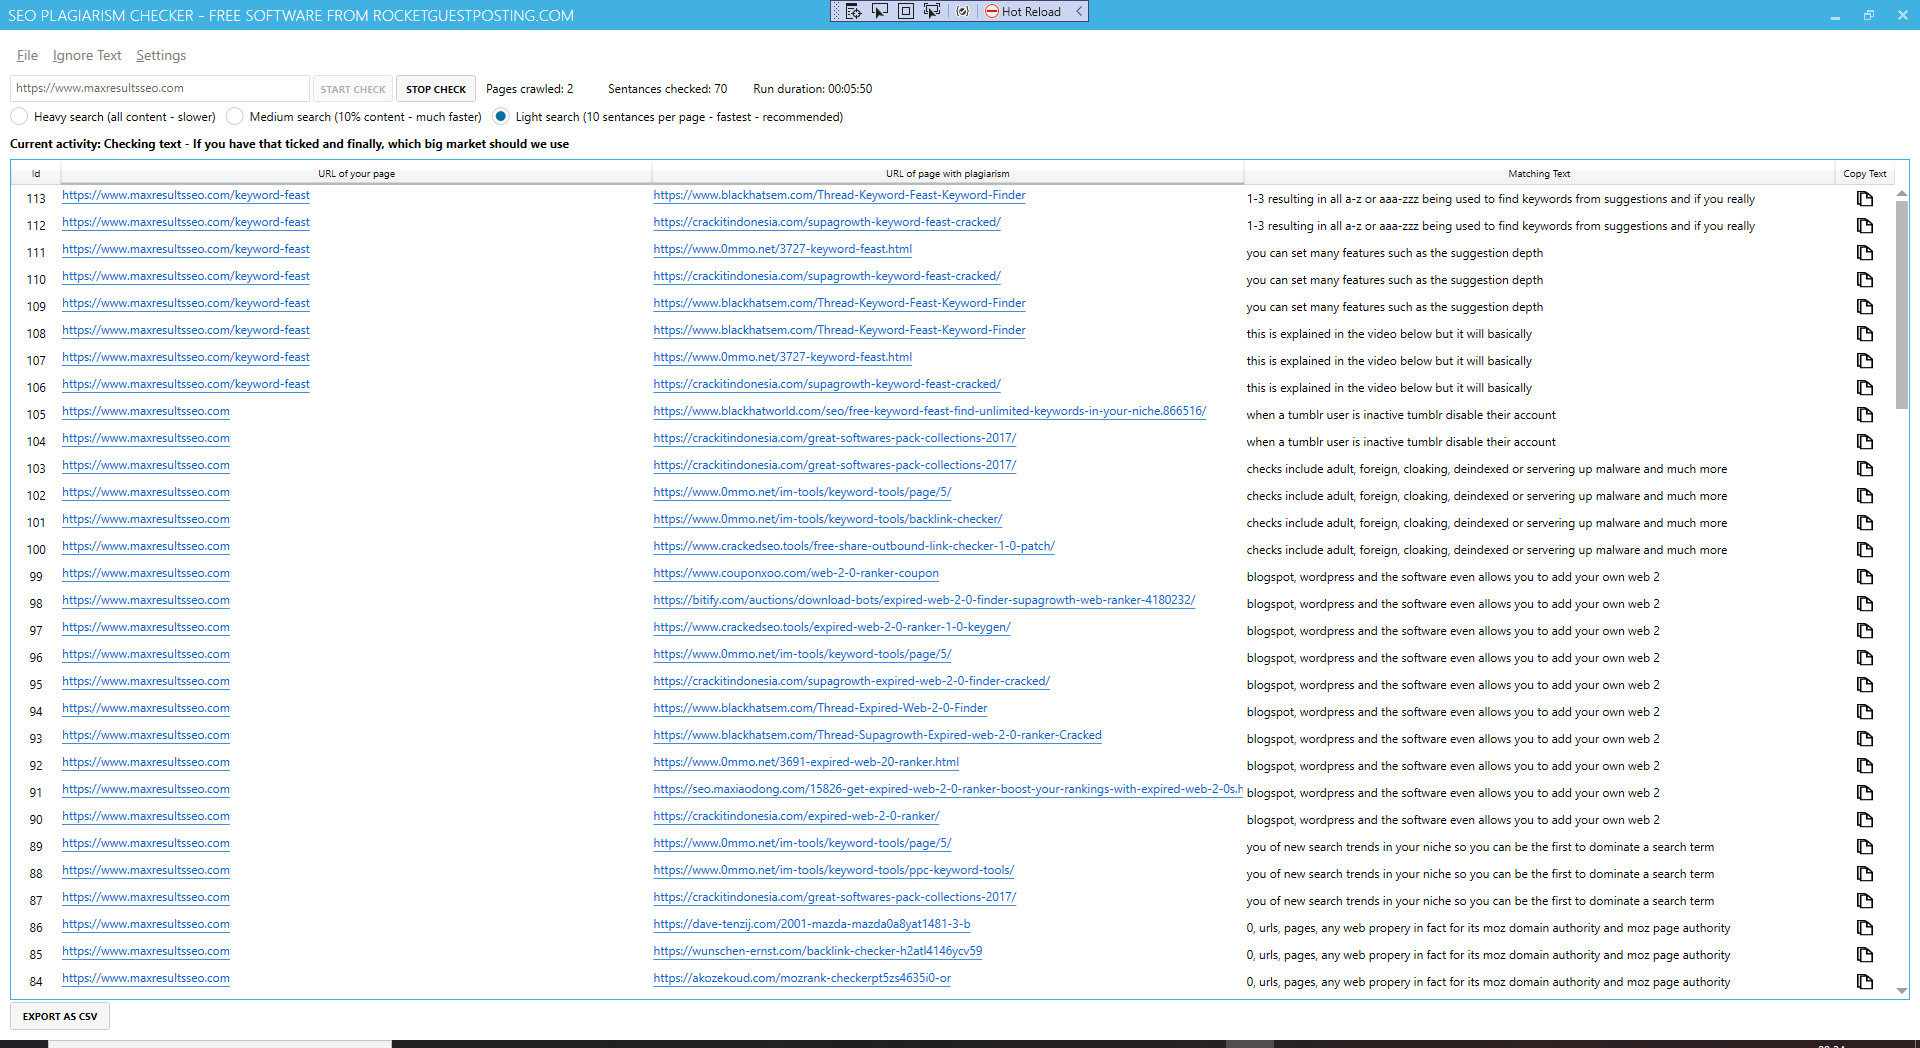
Task: Click the Copy Text column header
Action: click(1864, 173)
